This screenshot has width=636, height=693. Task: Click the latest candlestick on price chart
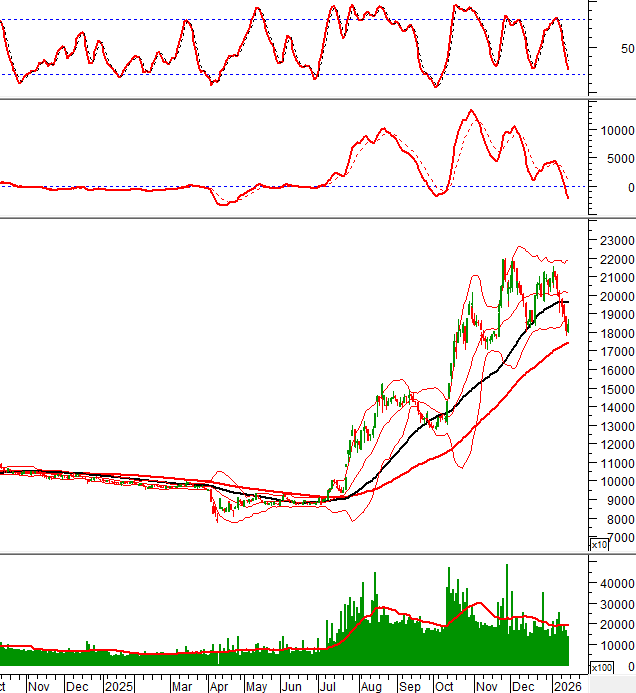click(568, 352)
